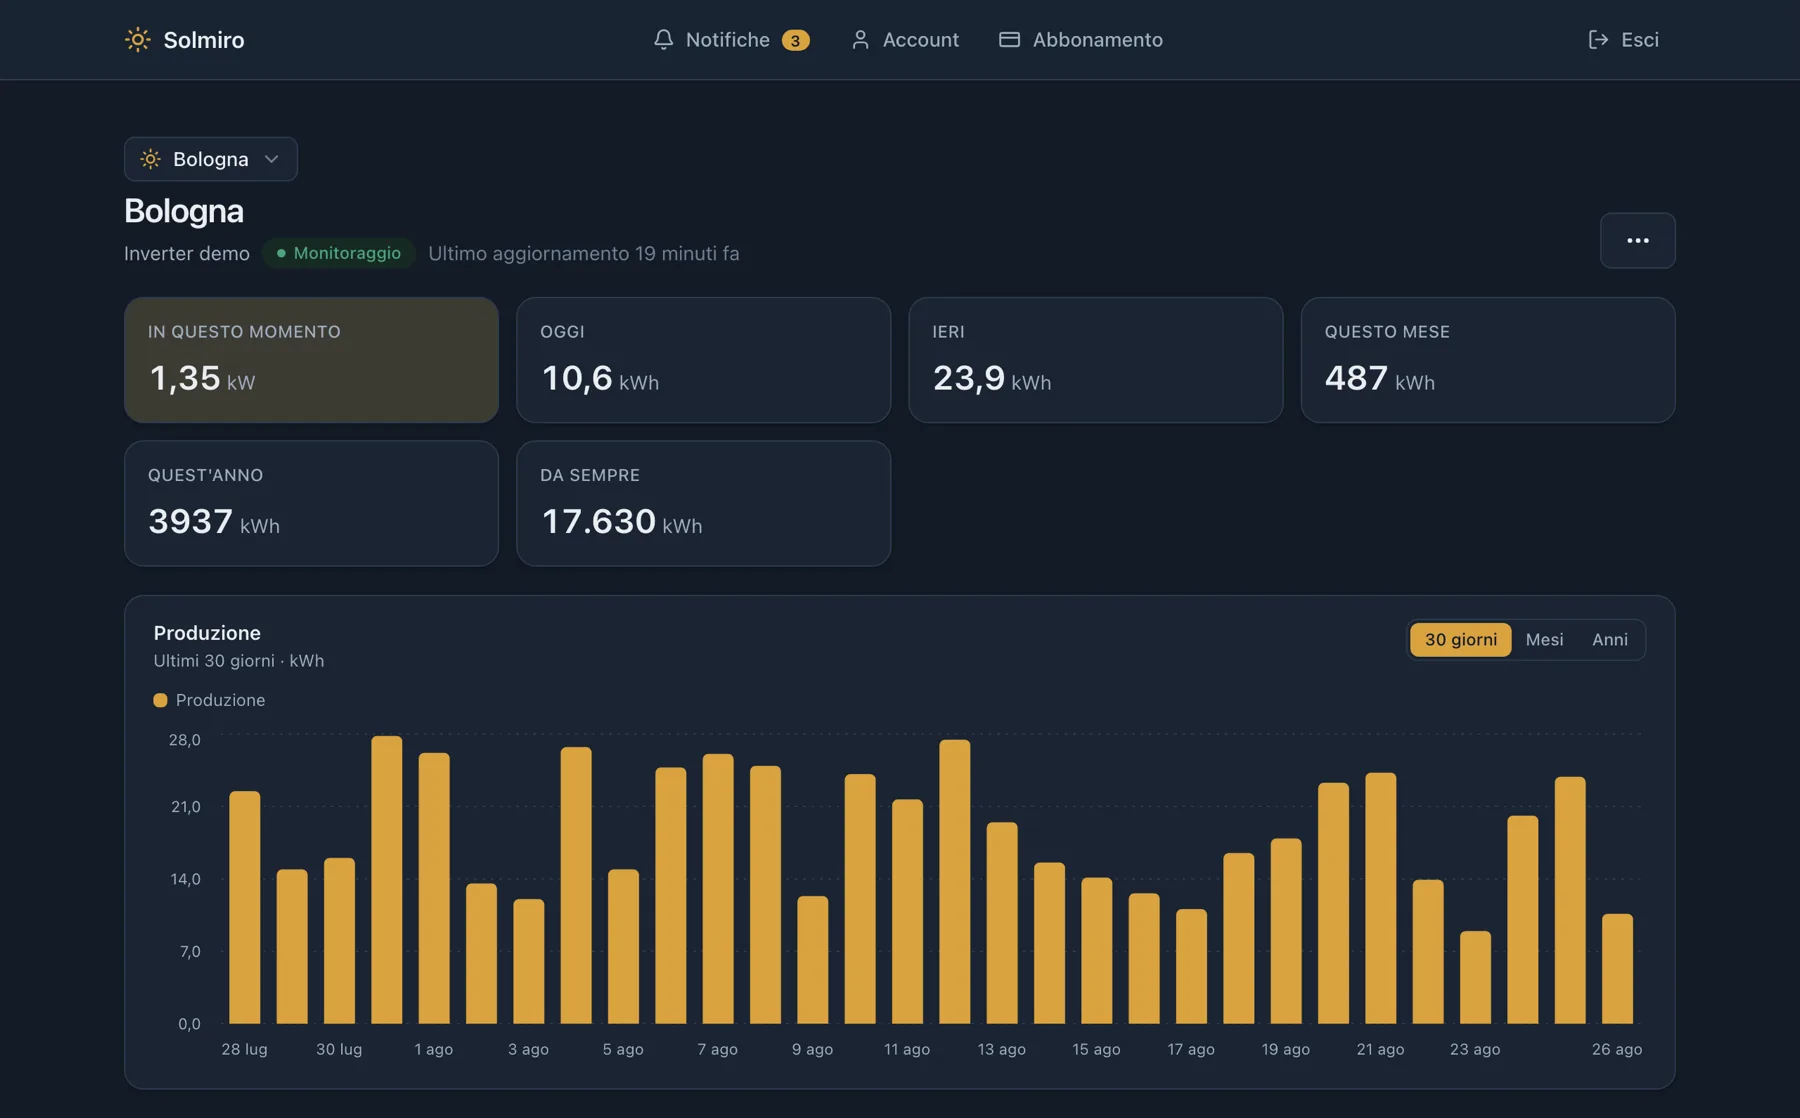This screenshot has height=1118, width=1800.
Task: Click the bar above 21 ago
Action: 1380,898
